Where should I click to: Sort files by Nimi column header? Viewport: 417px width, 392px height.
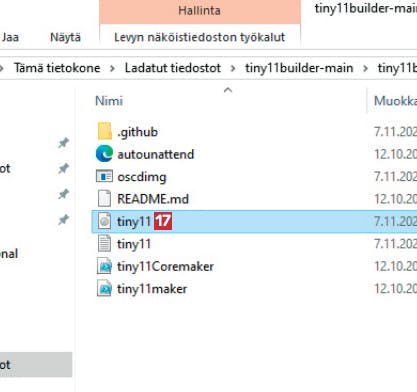(109, 101)
